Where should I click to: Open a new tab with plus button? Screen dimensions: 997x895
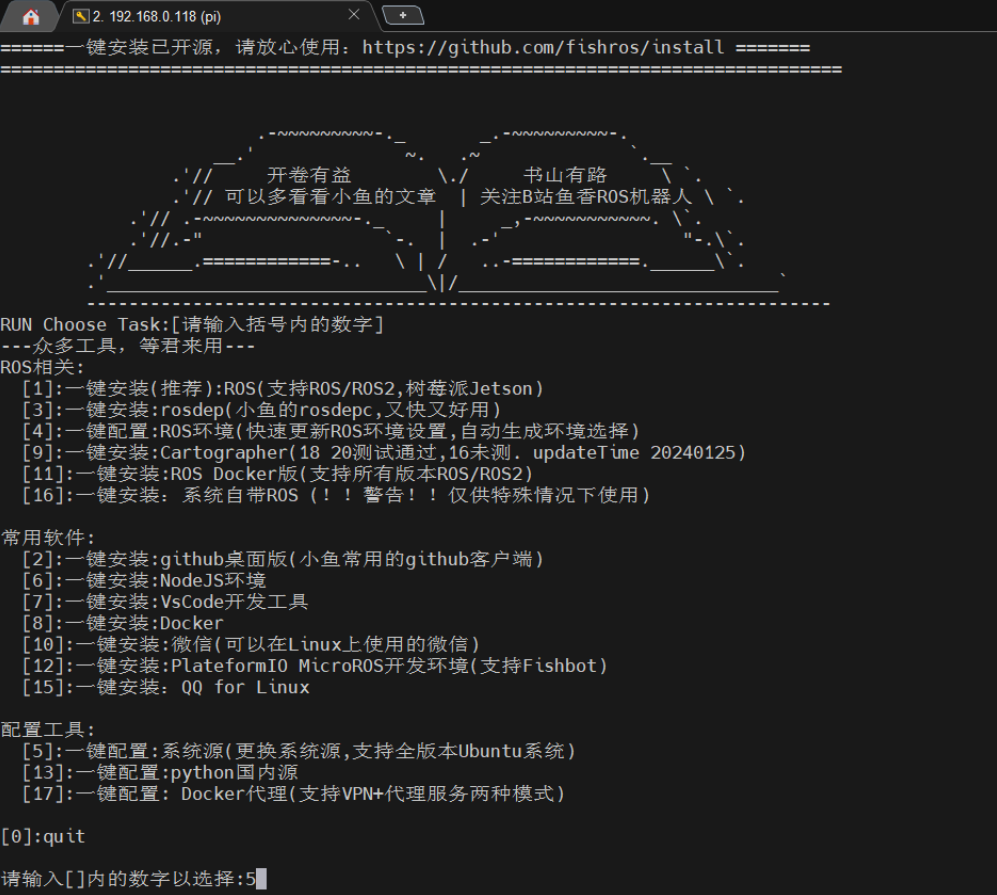[x=402, y=15]
